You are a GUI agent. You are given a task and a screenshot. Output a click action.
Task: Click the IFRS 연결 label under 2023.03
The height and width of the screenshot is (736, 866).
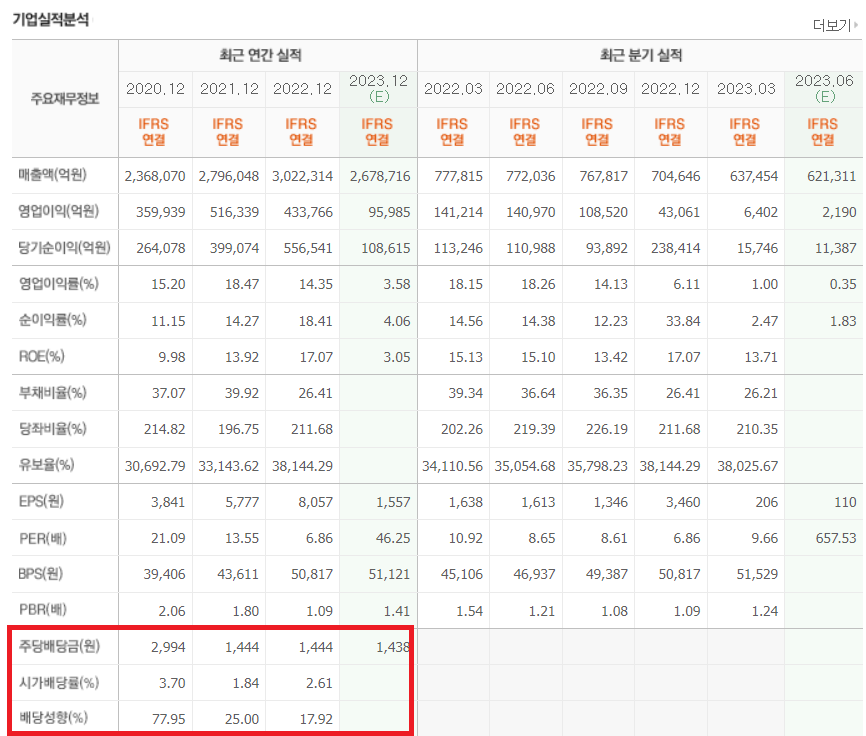point(746,131)
